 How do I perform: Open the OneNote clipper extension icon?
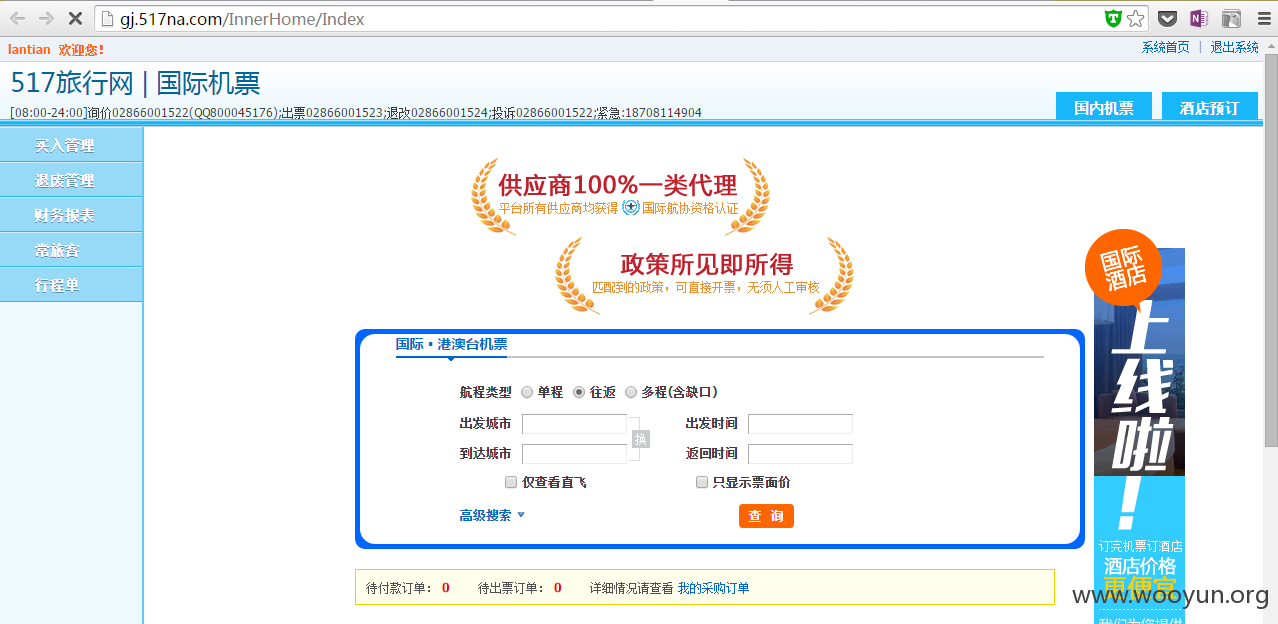[1199, 19]
